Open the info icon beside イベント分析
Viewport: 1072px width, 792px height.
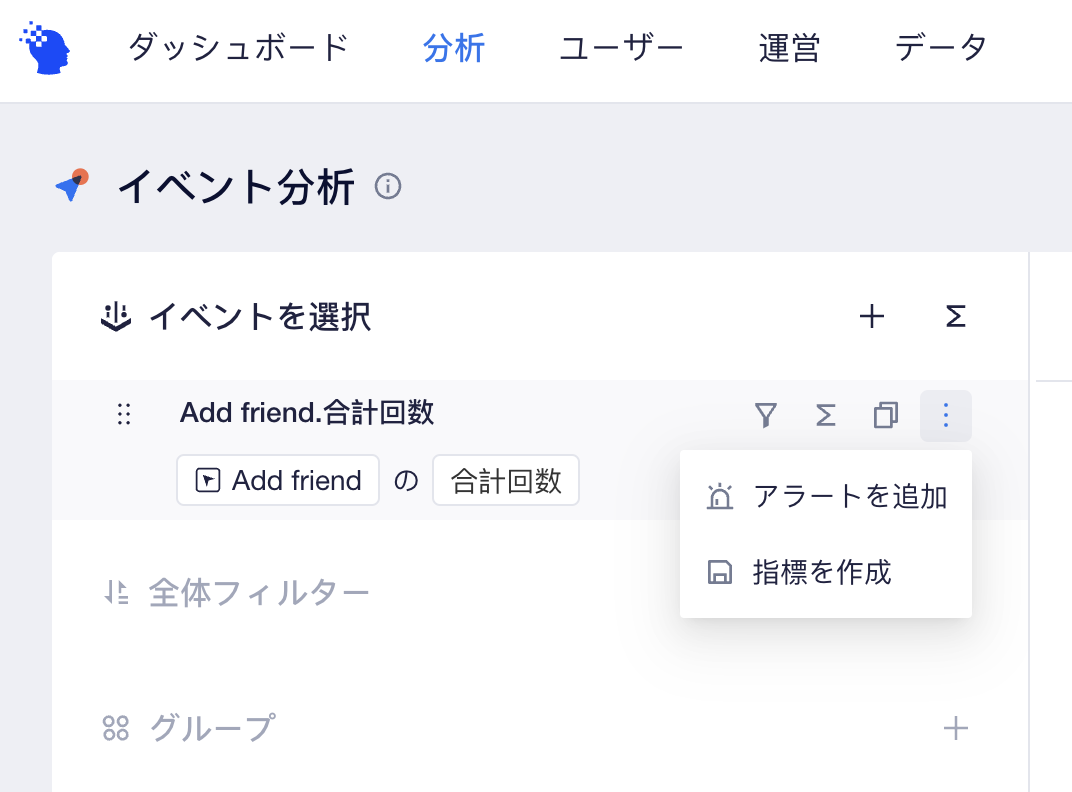(388, 186)
